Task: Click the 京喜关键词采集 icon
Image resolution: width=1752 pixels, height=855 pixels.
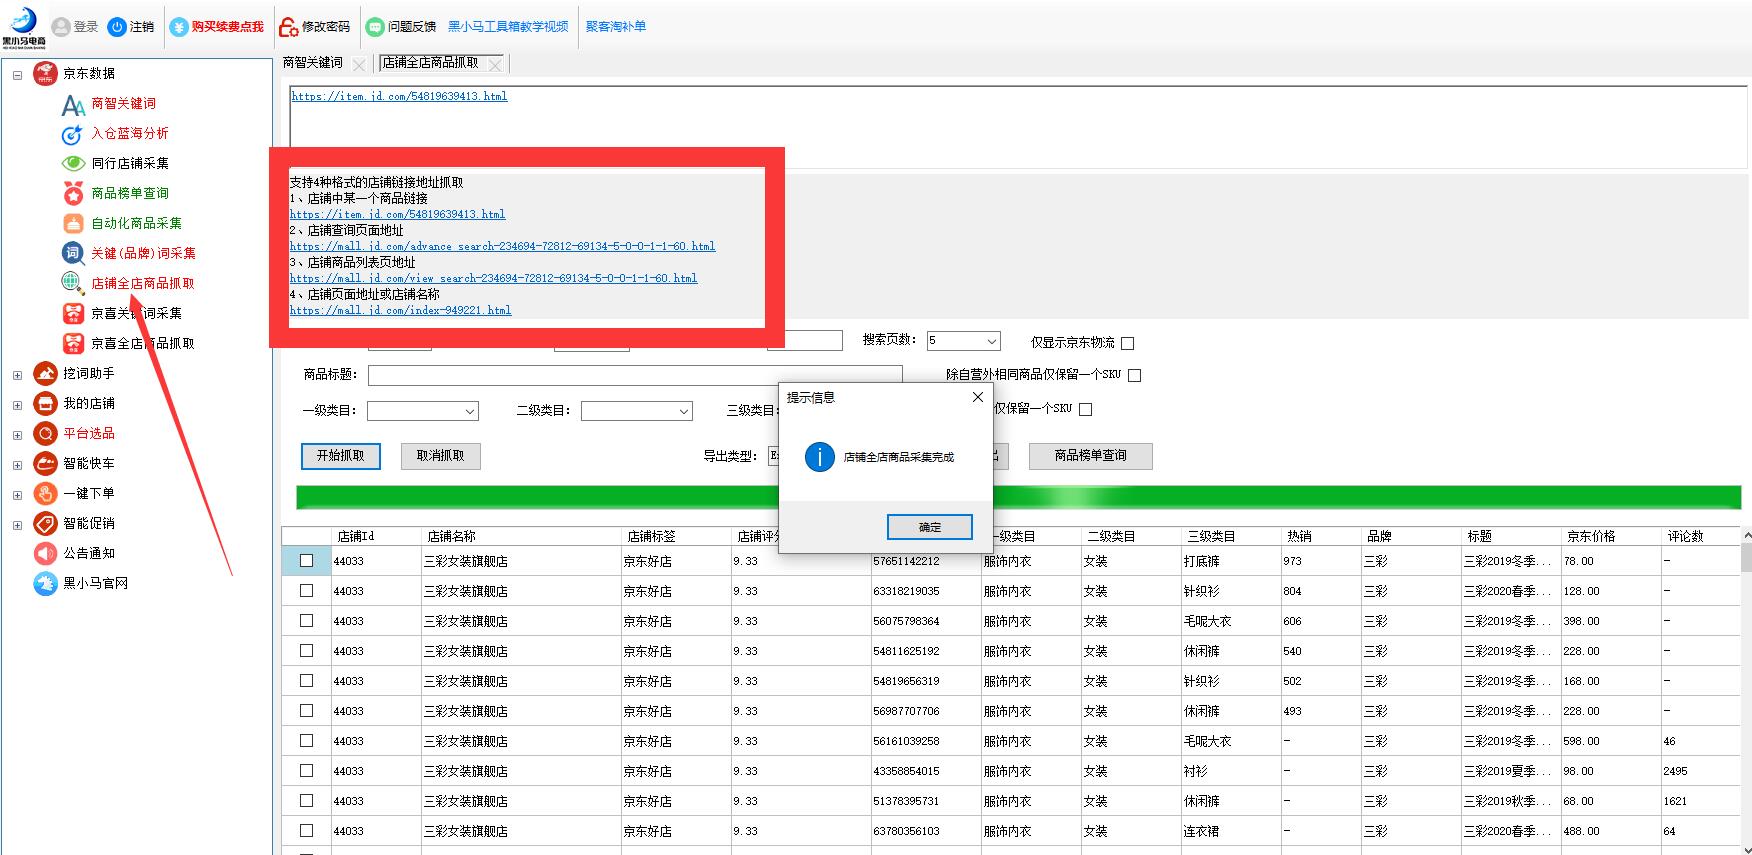Action: 73,313
